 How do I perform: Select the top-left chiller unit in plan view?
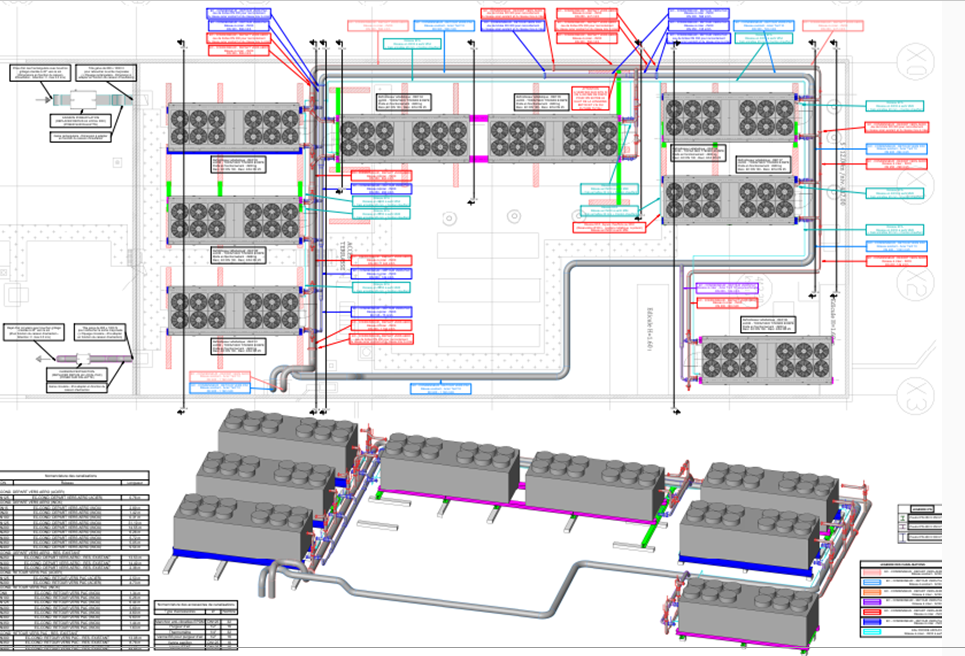point(234,127)
